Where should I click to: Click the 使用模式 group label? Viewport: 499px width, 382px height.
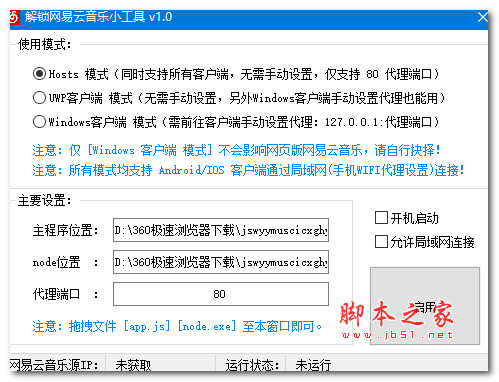coord(45,44)
